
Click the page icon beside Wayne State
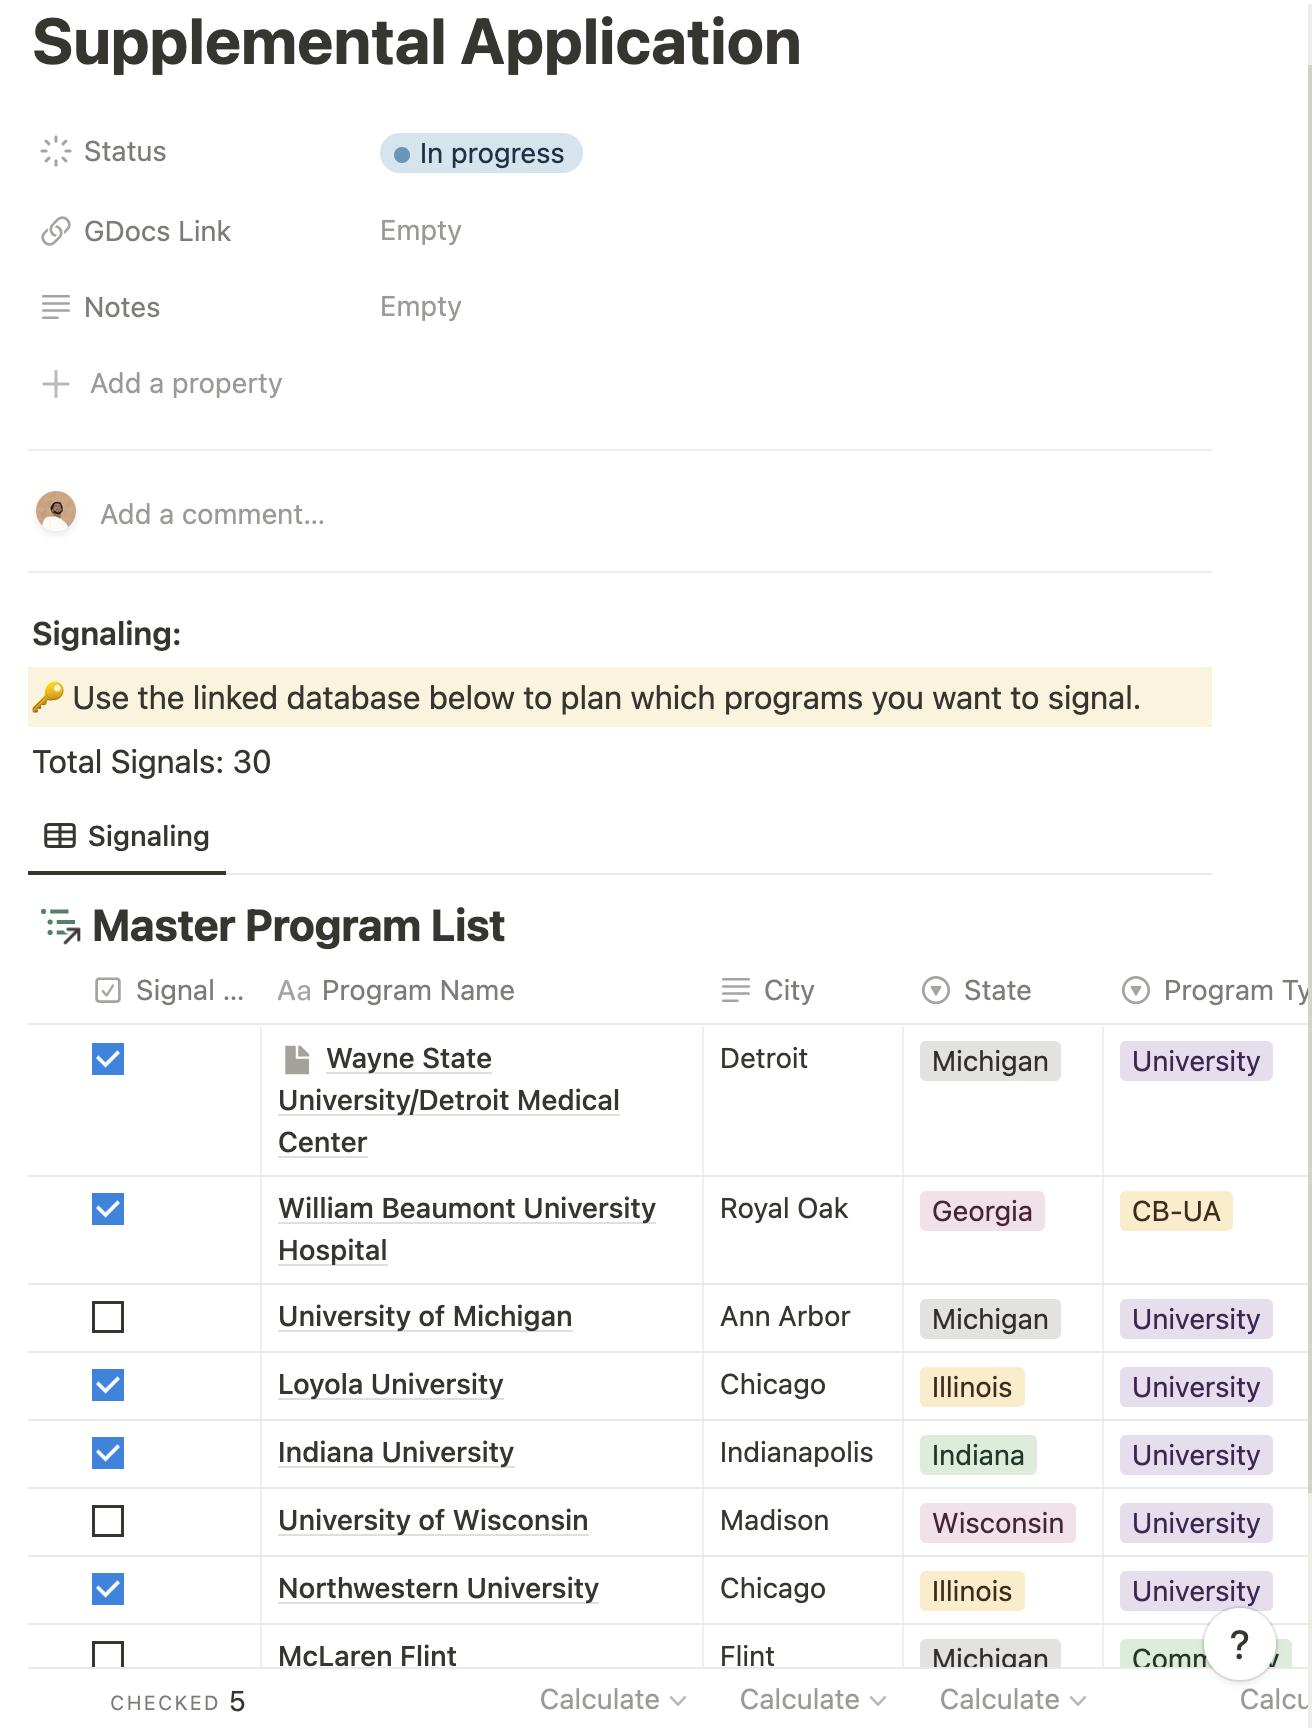297,1059
